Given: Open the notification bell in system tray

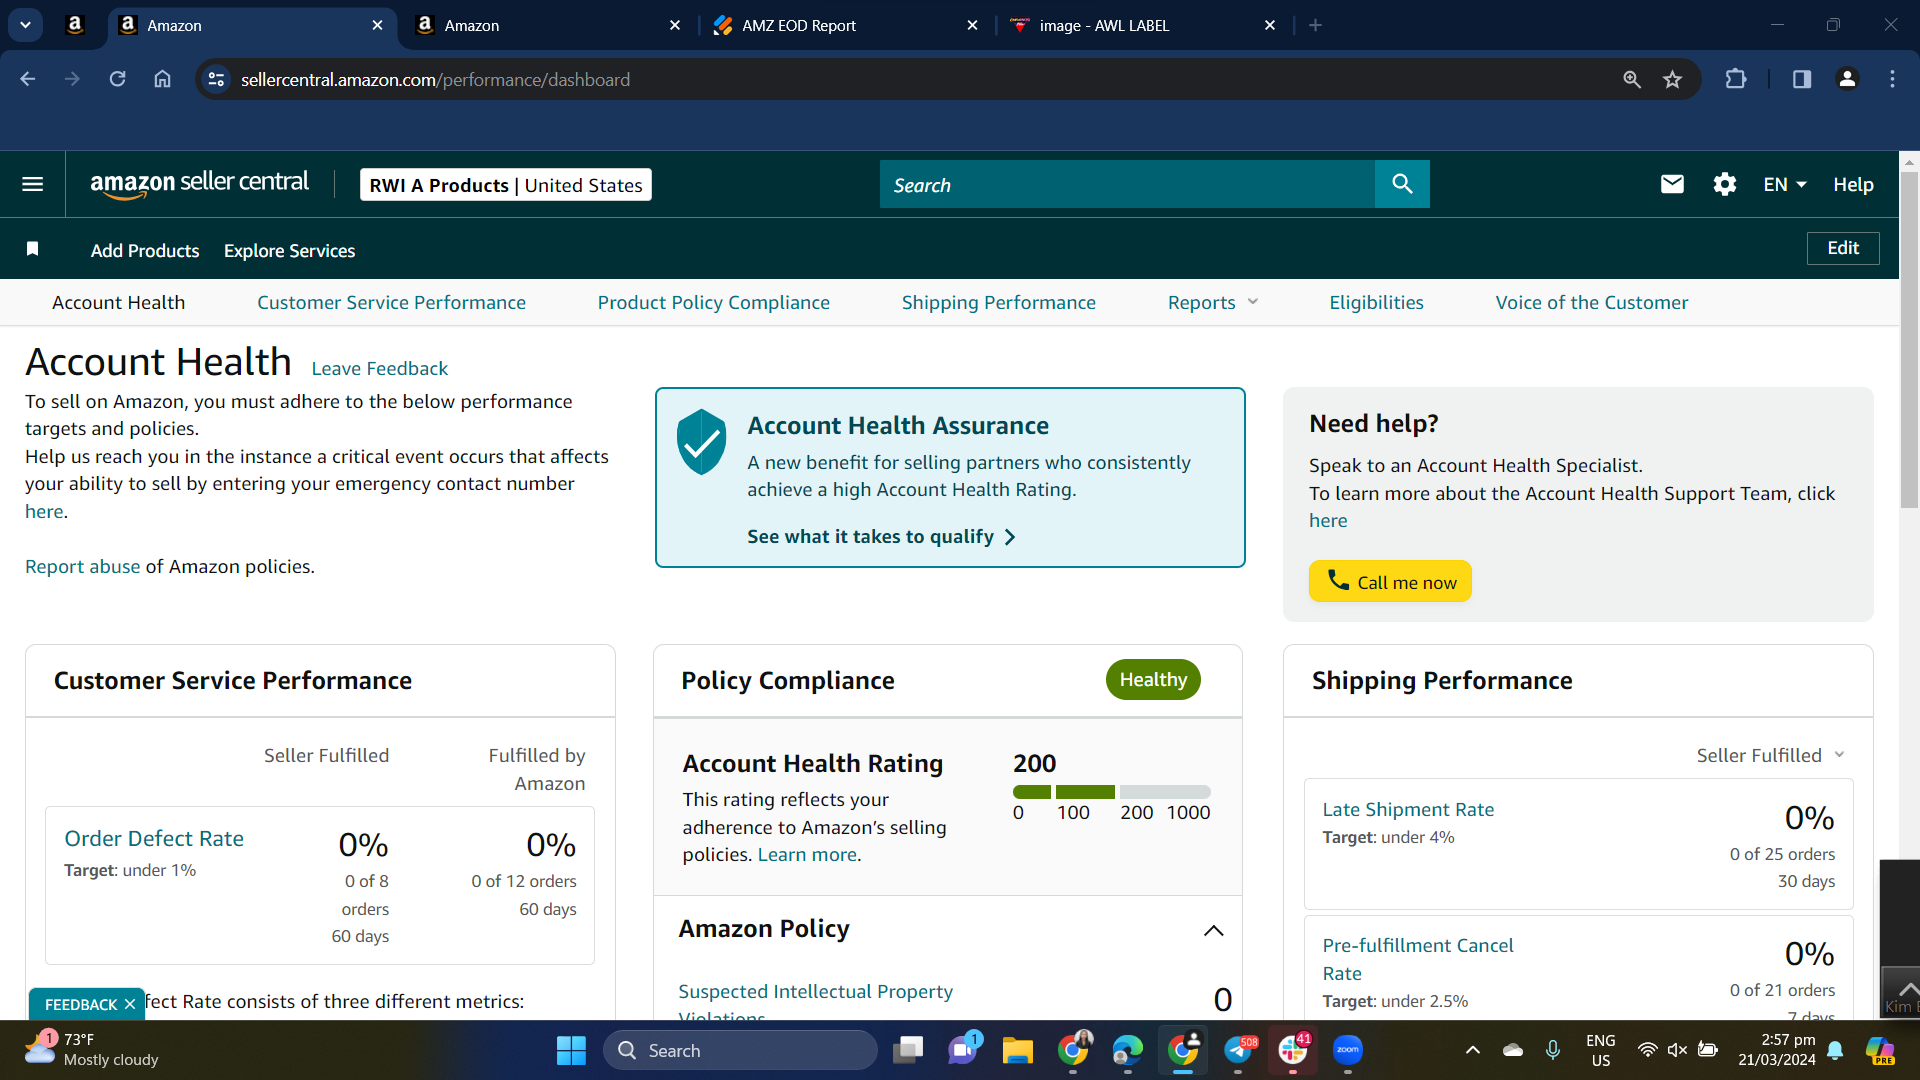Looking at the screenshot, I should pos(1835,1050).
